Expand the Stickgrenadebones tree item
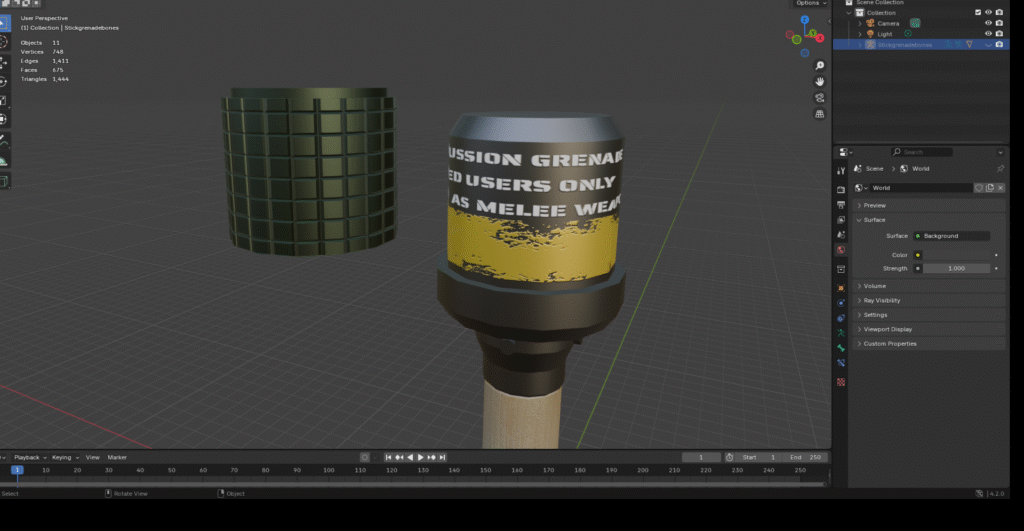The image size is (1024, 531). pyautogui.click(x=859, y=44)
